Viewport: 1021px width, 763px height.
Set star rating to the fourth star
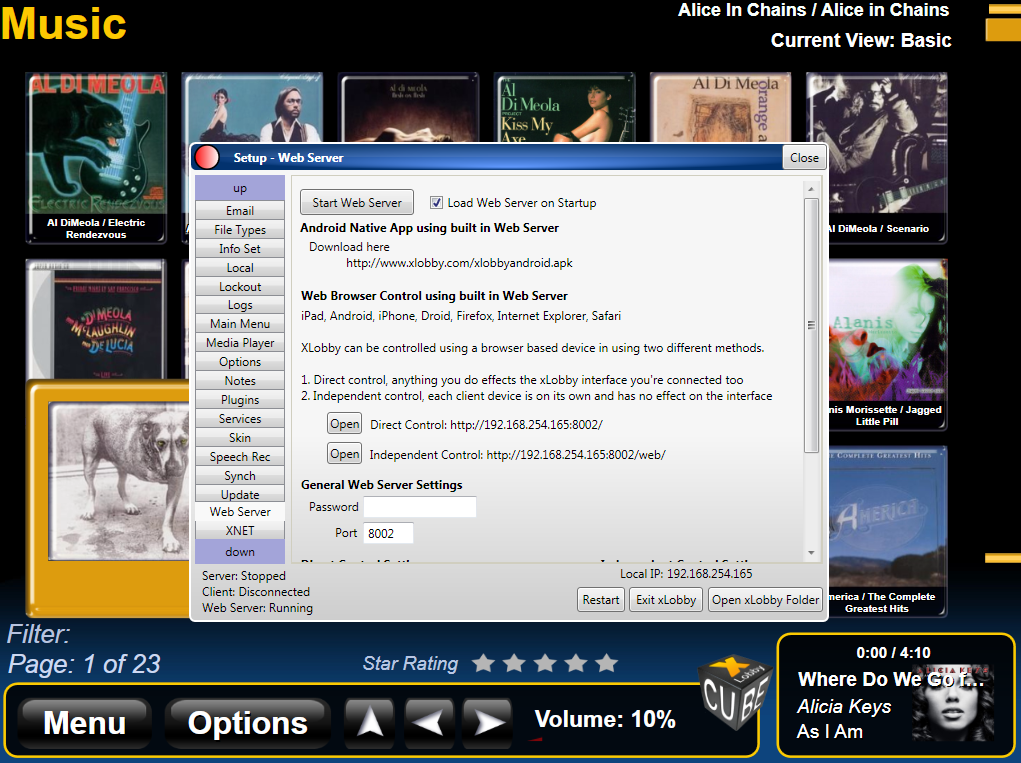coord(576,663)
